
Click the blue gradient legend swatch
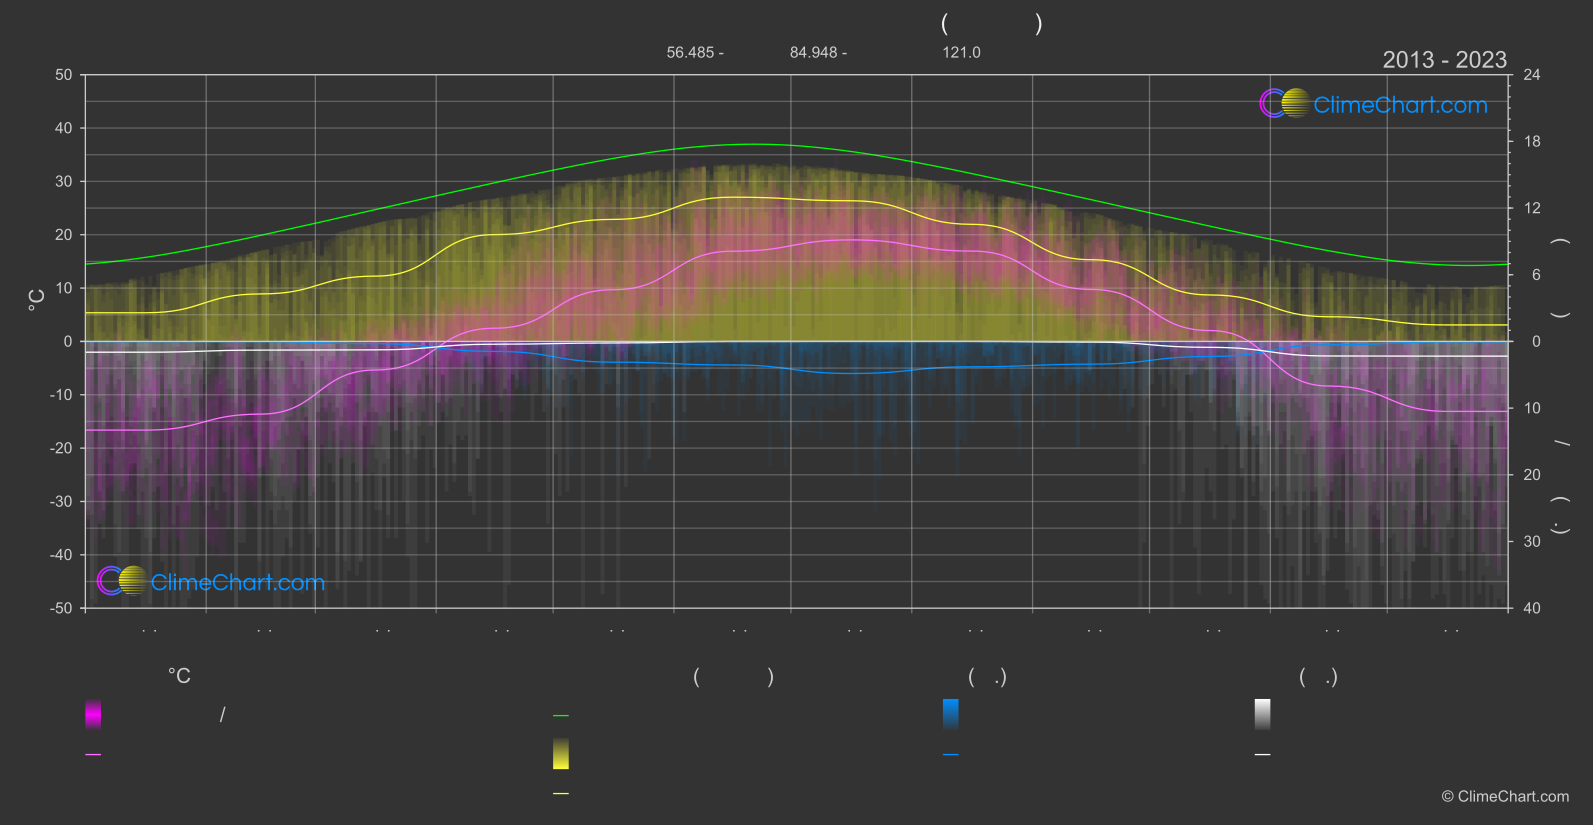tap(951, 714)
